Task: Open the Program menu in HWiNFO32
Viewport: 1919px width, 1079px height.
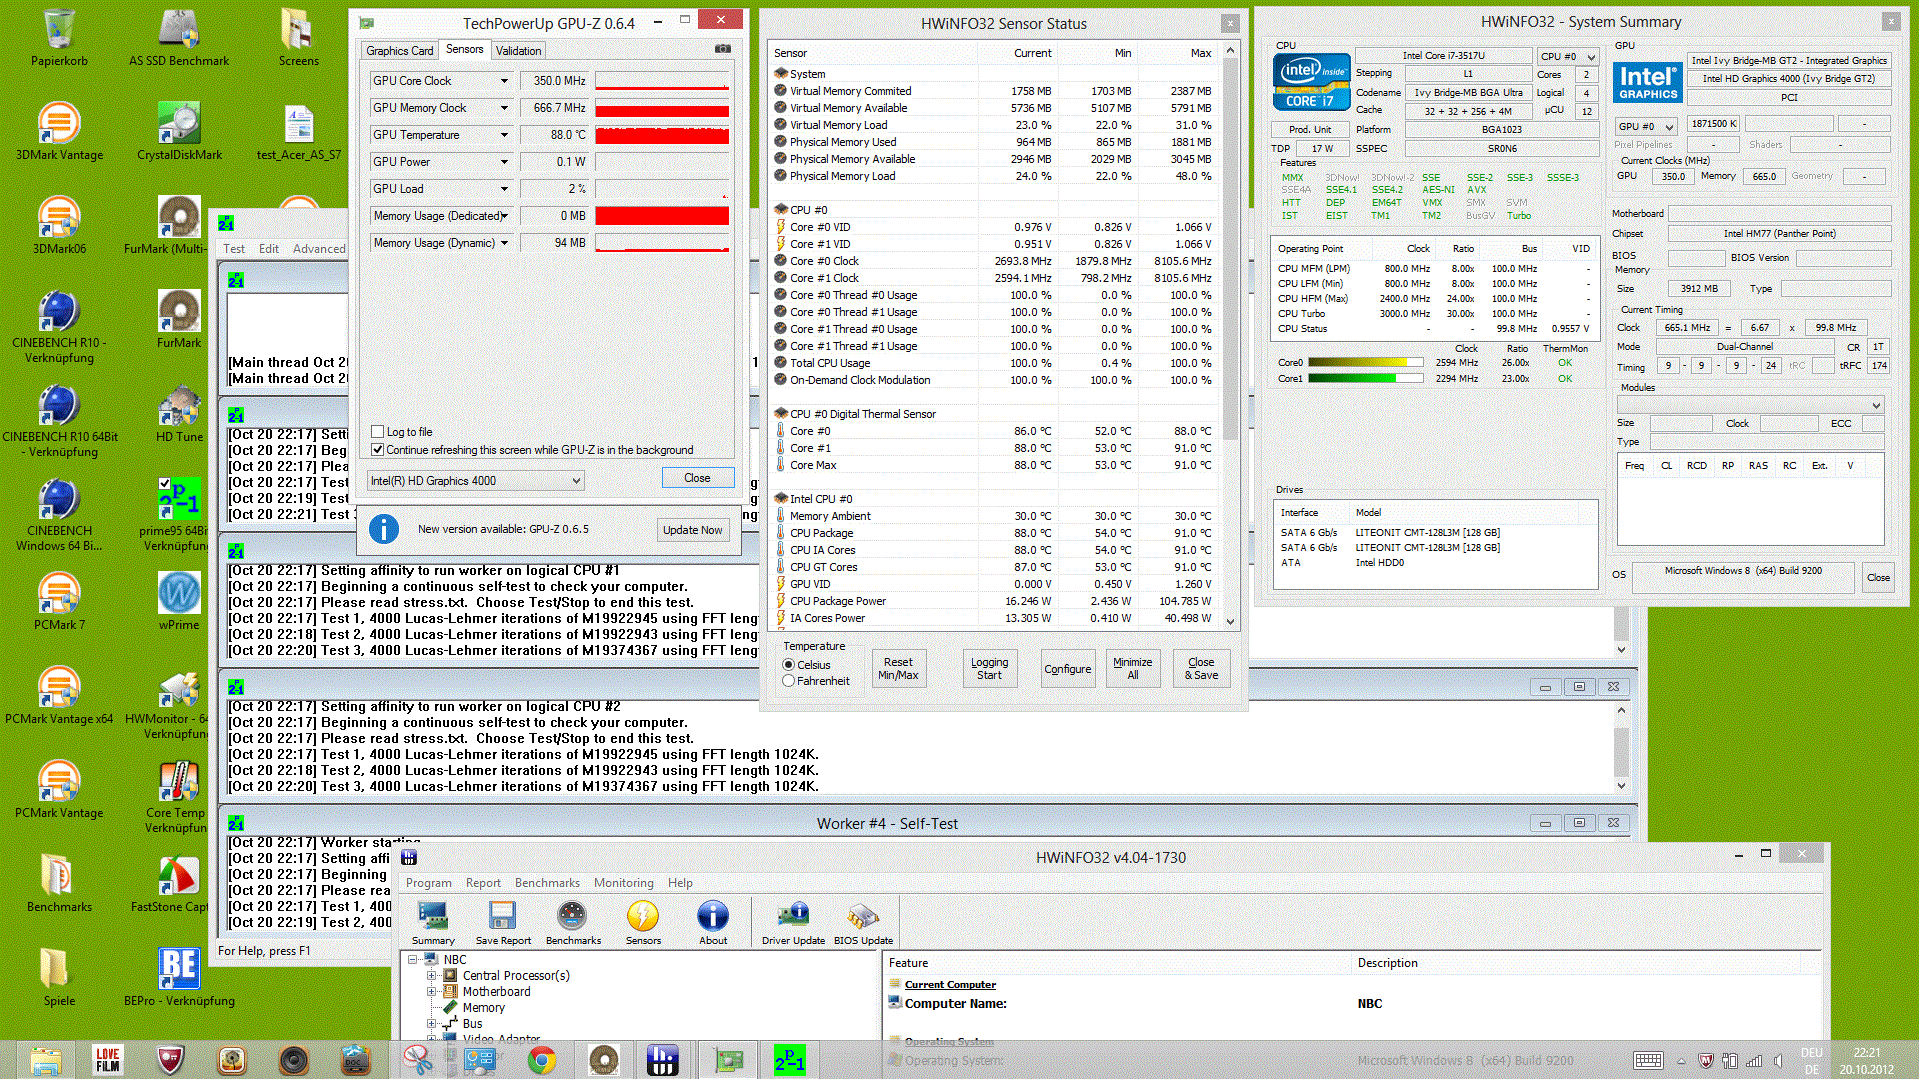Action: [429, 883]
